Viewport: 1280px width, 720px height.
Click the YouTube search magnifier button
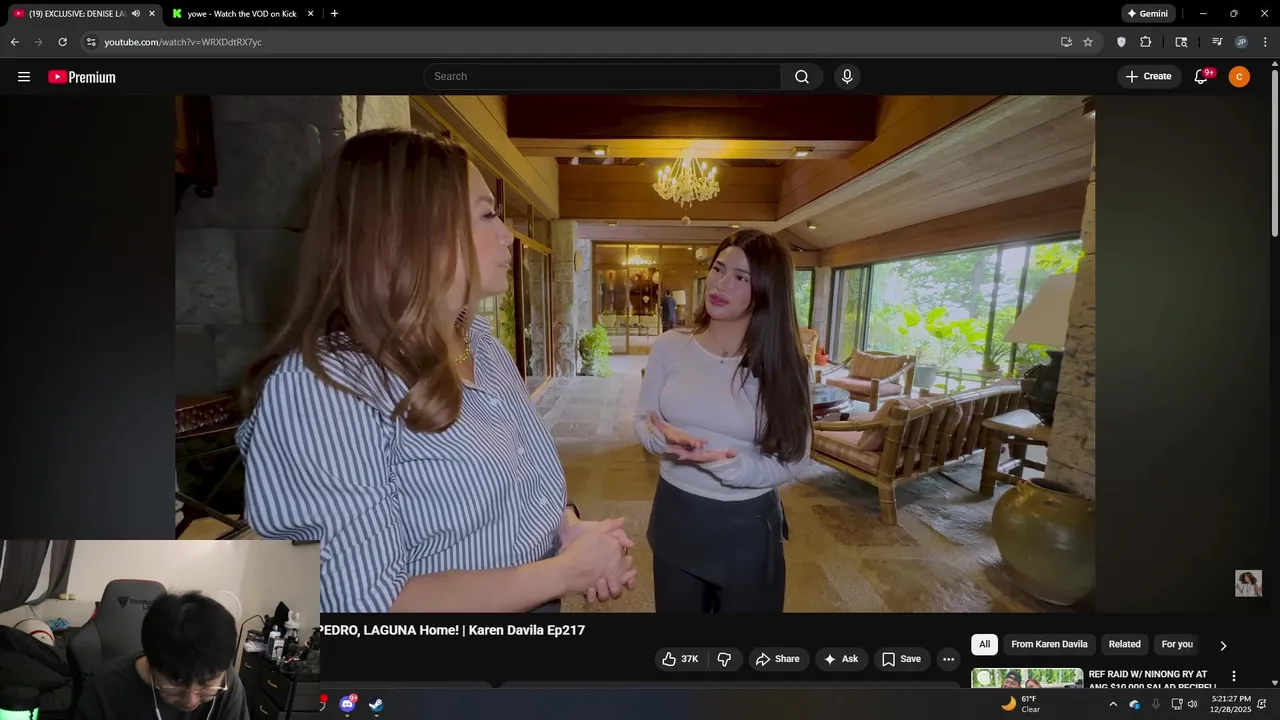802,77
